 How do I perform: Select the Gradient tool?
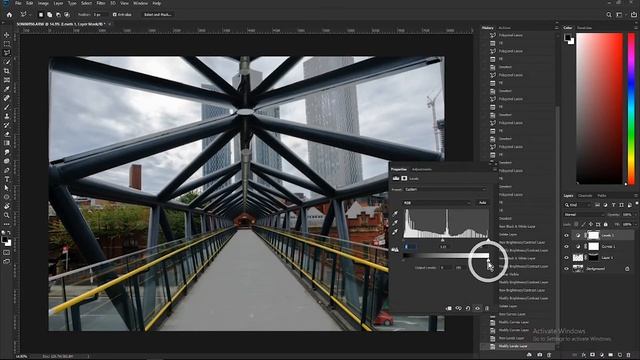tap(7, 143)
